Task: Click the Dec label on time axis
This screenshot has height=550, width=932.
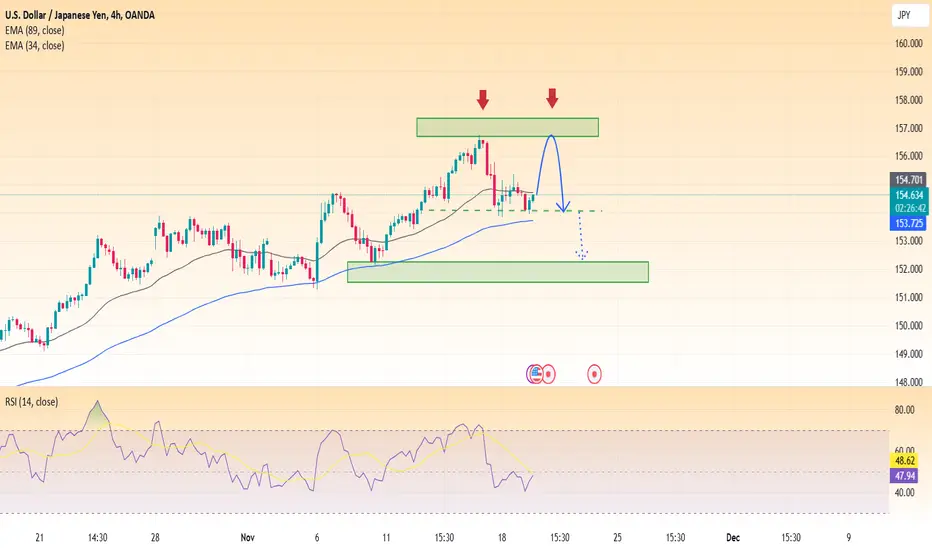Action: coord(733,538)
